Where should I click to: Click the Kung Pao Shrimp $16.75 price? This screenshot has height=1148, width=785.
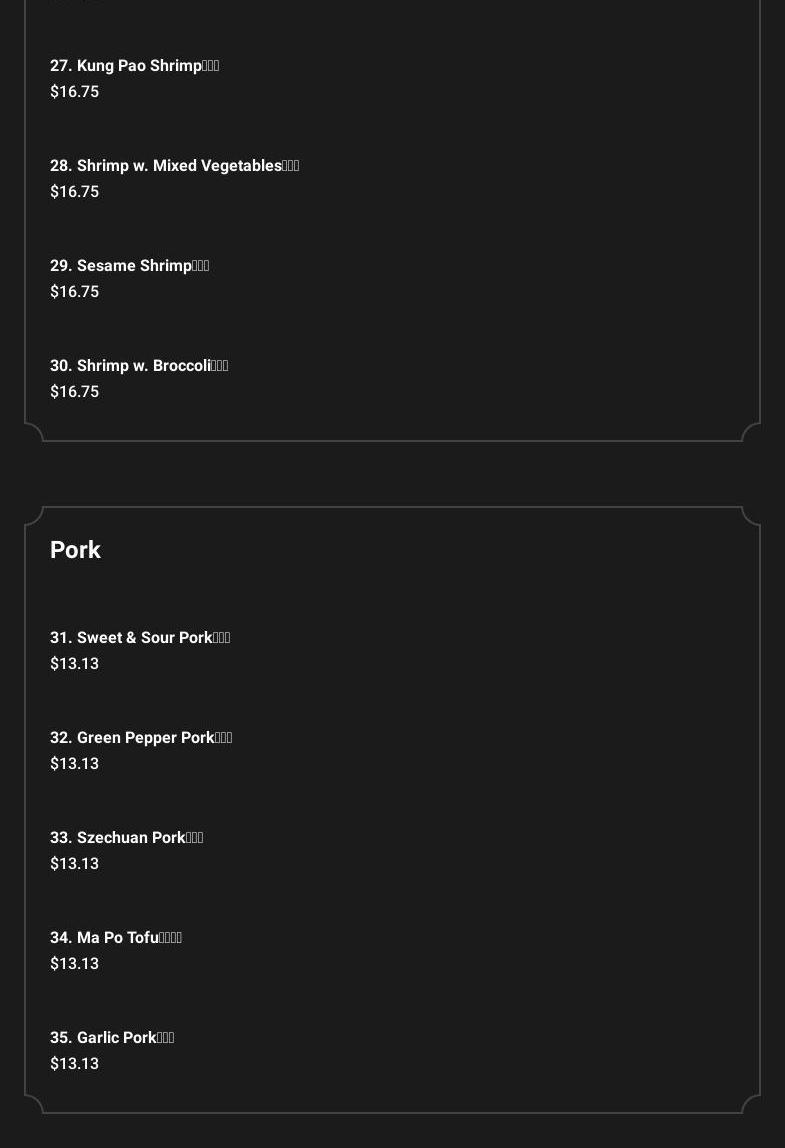75,92
